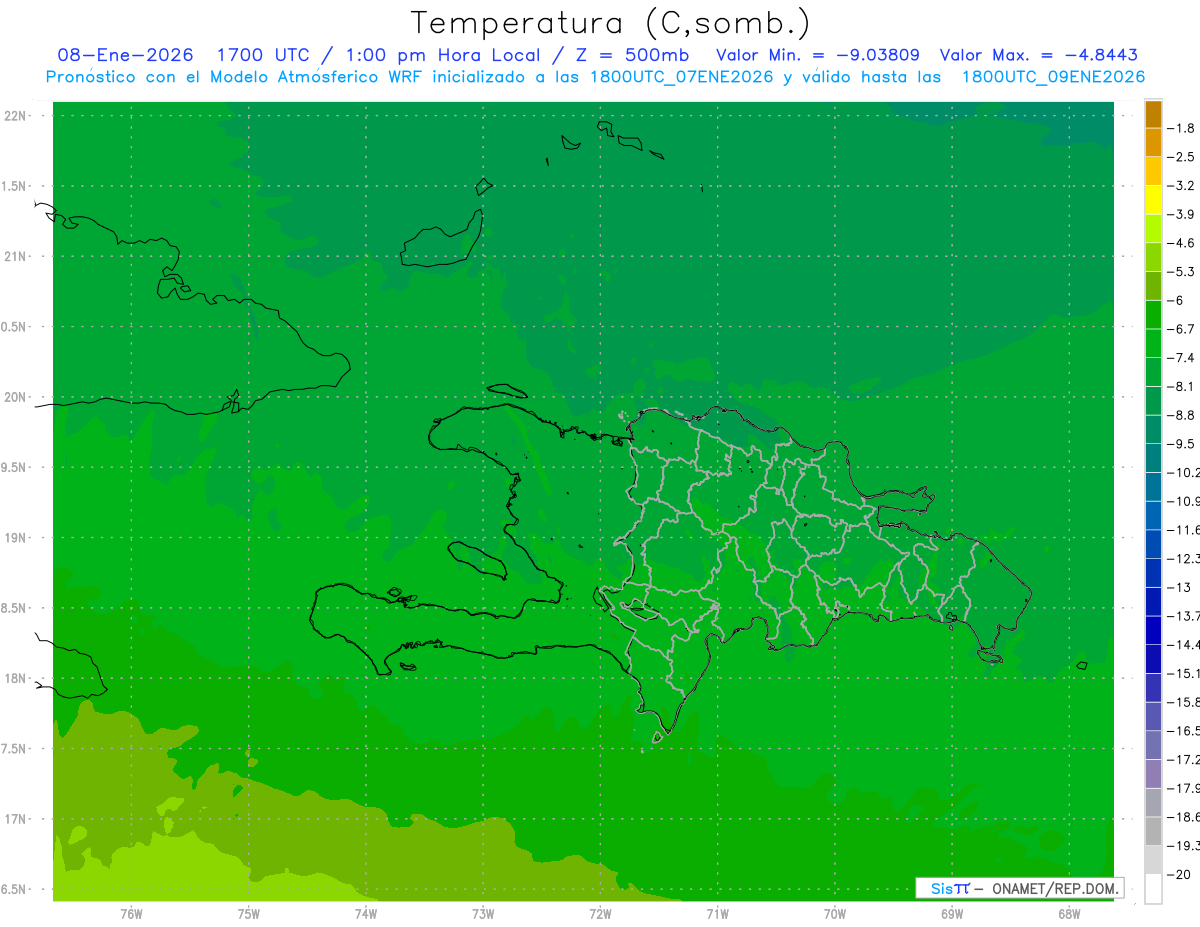Image resolution: width=1200 pixels, height=927 pixels.
Task: Click the "21N" latitude label
Action: 15,257
